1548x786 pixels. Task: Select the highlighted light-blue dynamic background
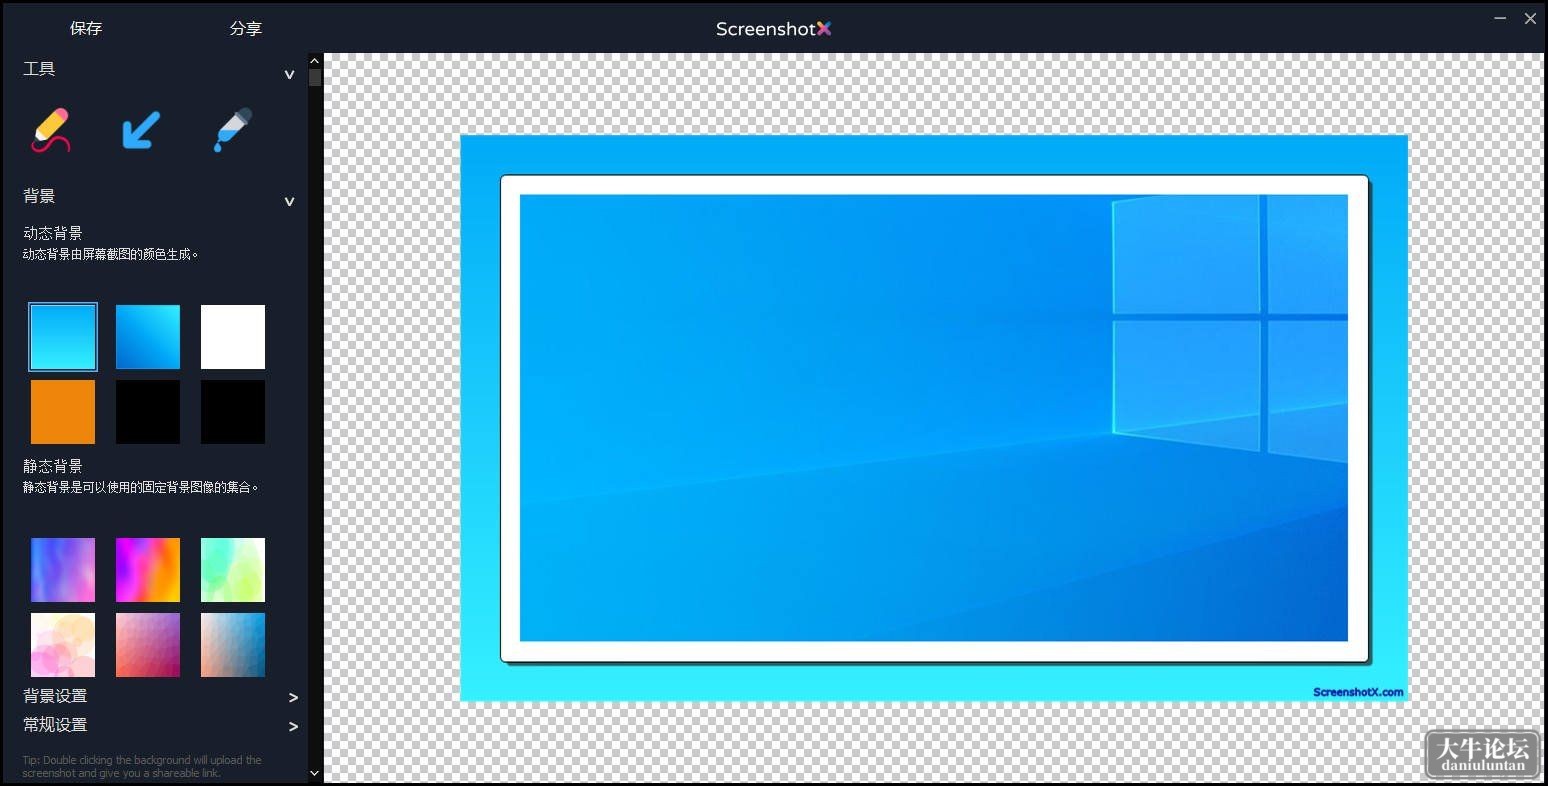[x=63, y=337]
